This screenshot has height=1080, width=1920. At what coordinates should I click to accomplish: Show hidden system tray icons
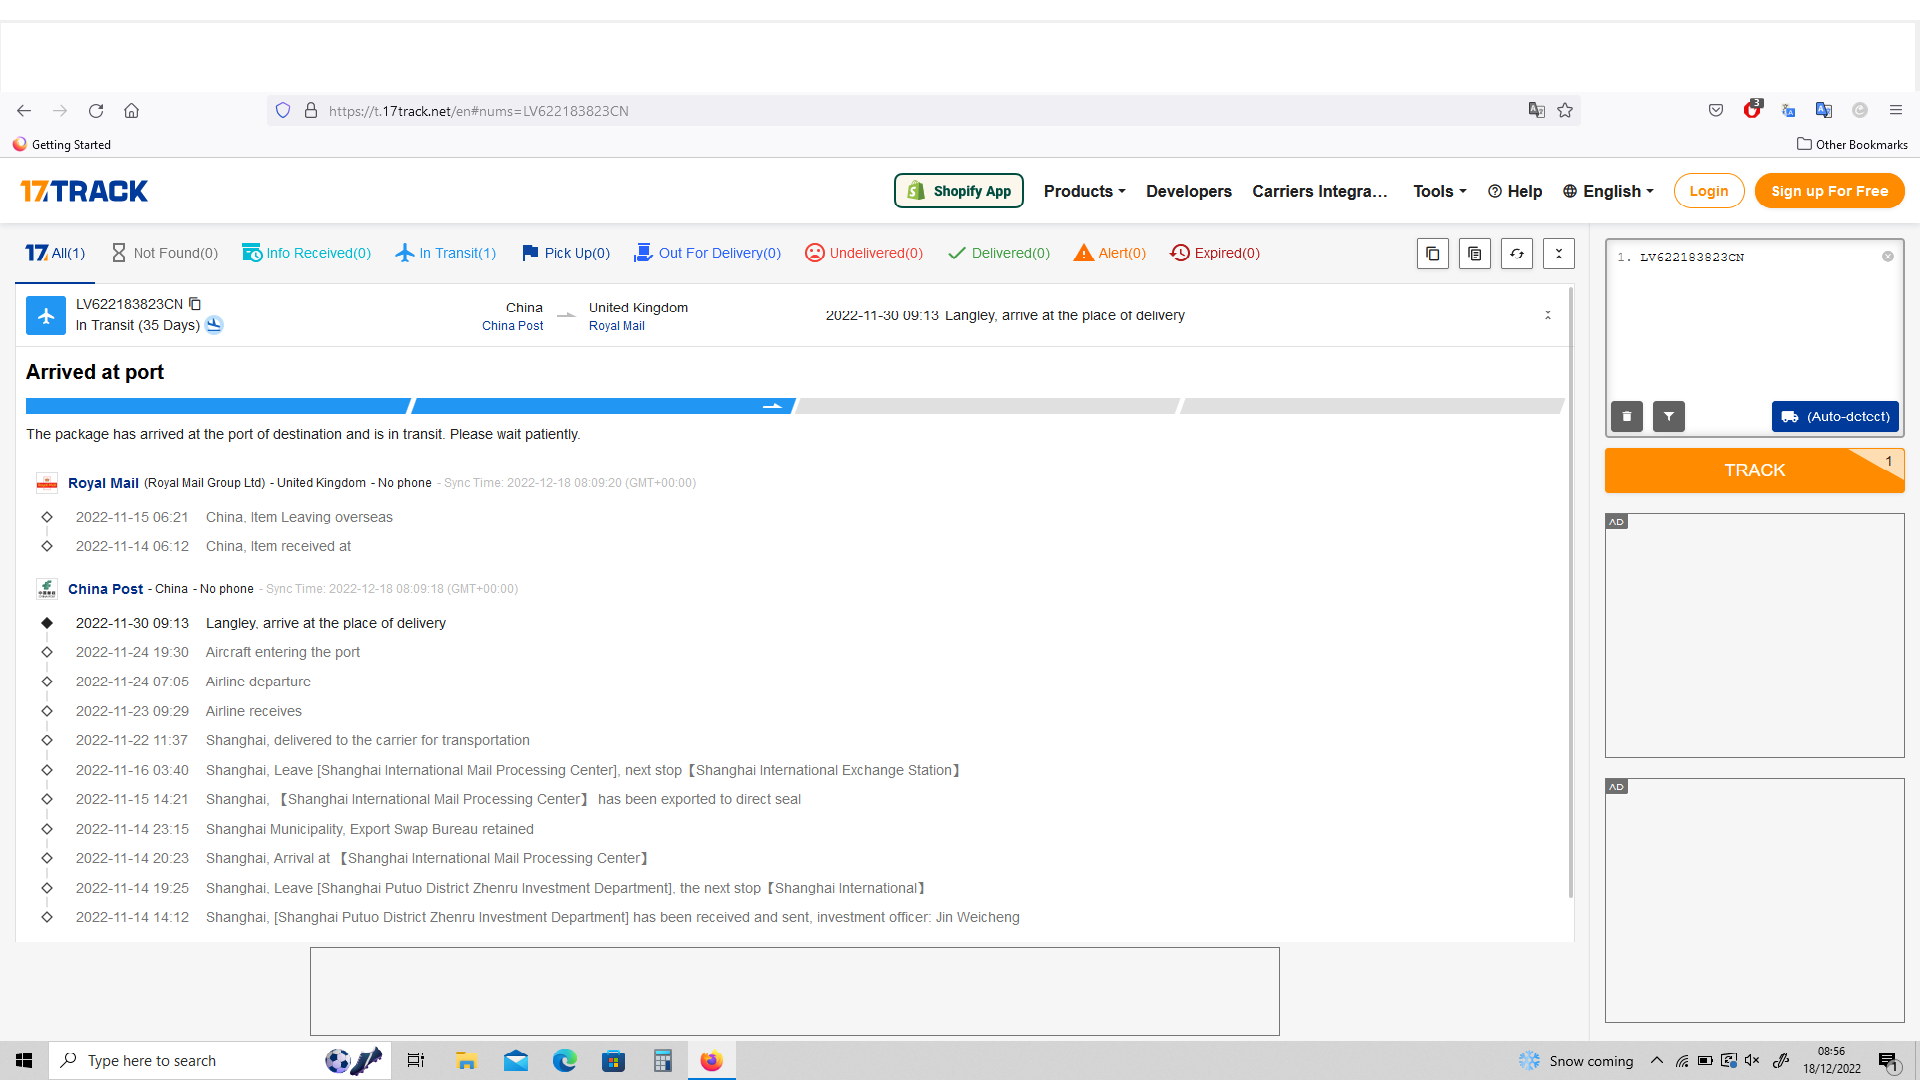1657,1060
